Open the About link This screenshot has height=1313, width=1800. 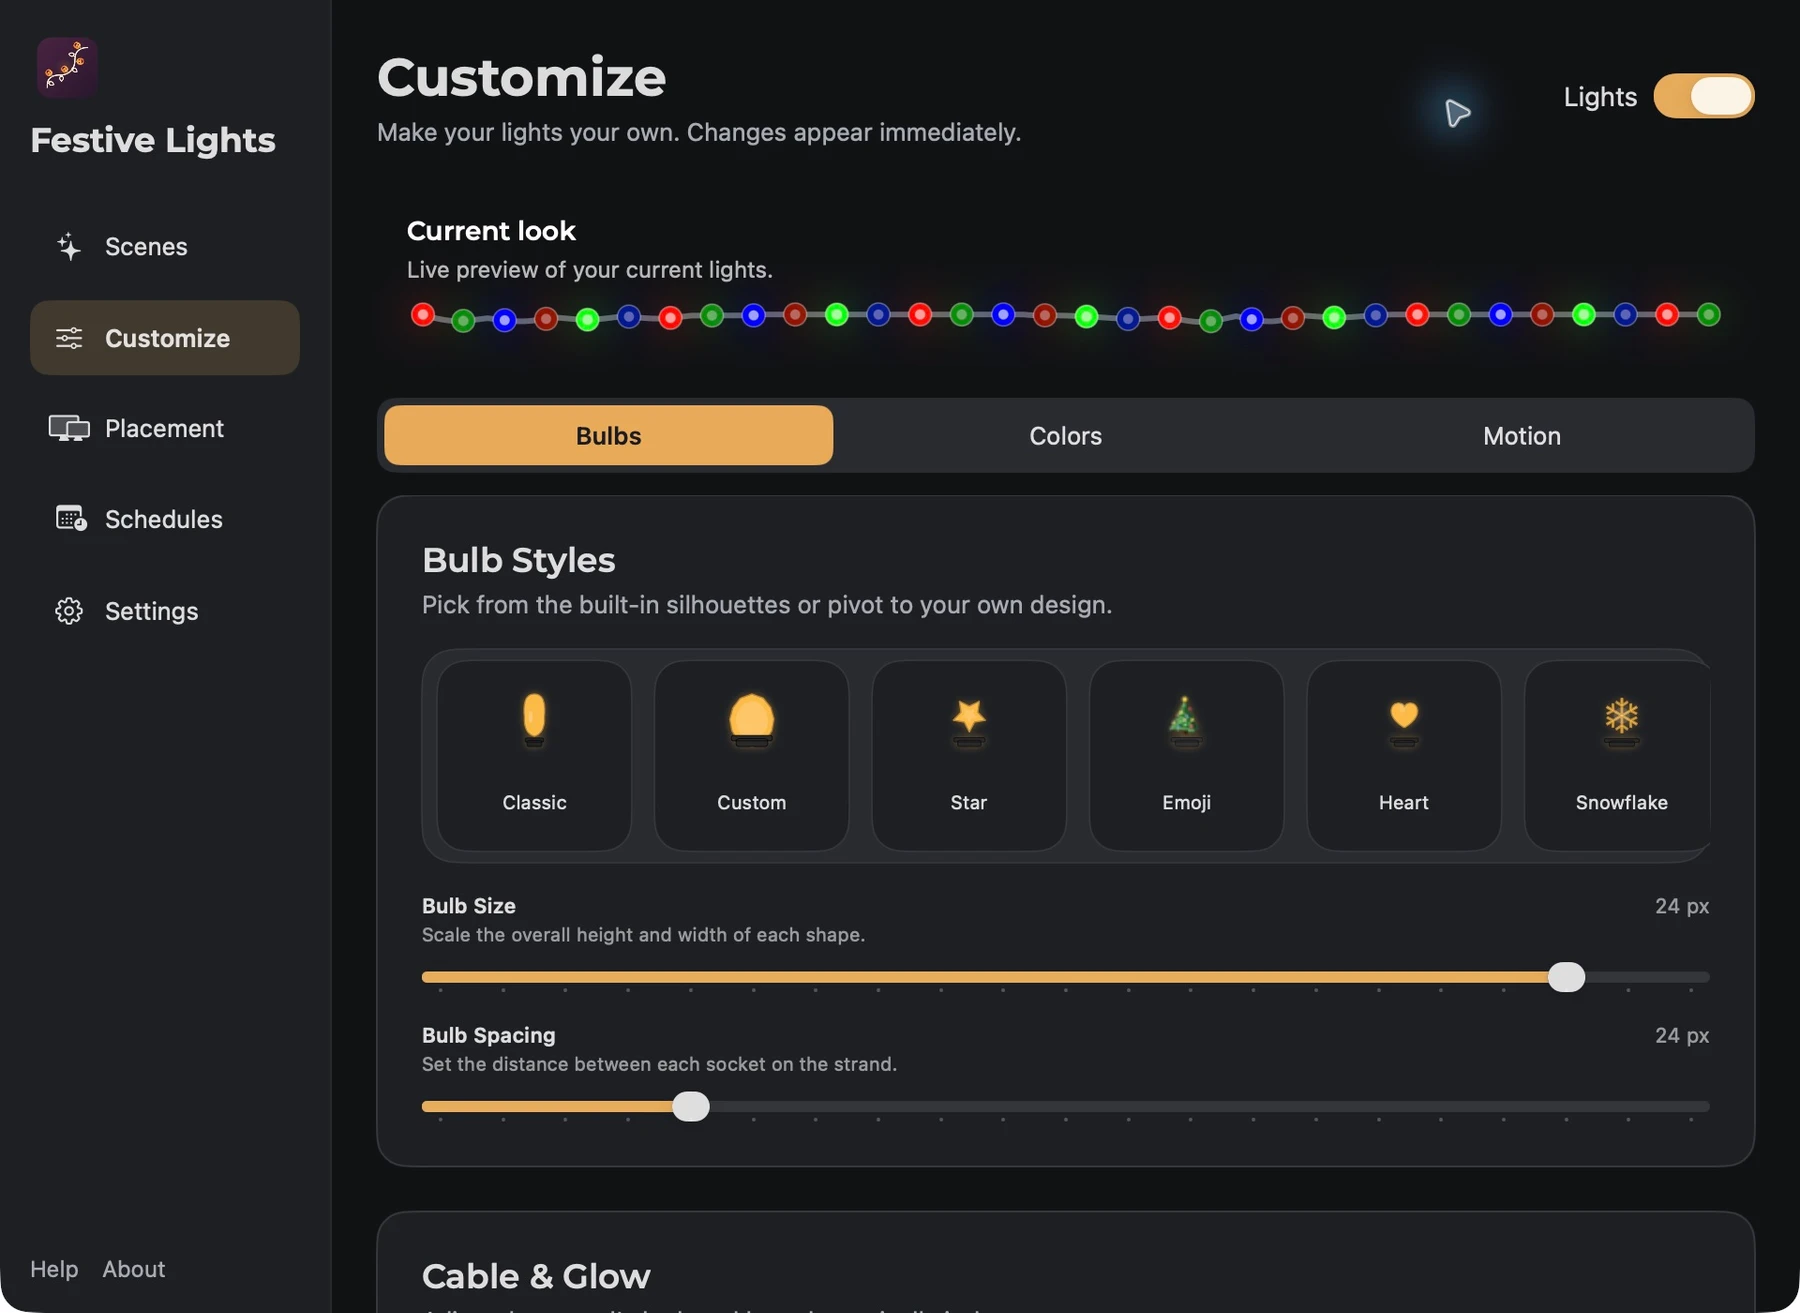coord(134,1269)
